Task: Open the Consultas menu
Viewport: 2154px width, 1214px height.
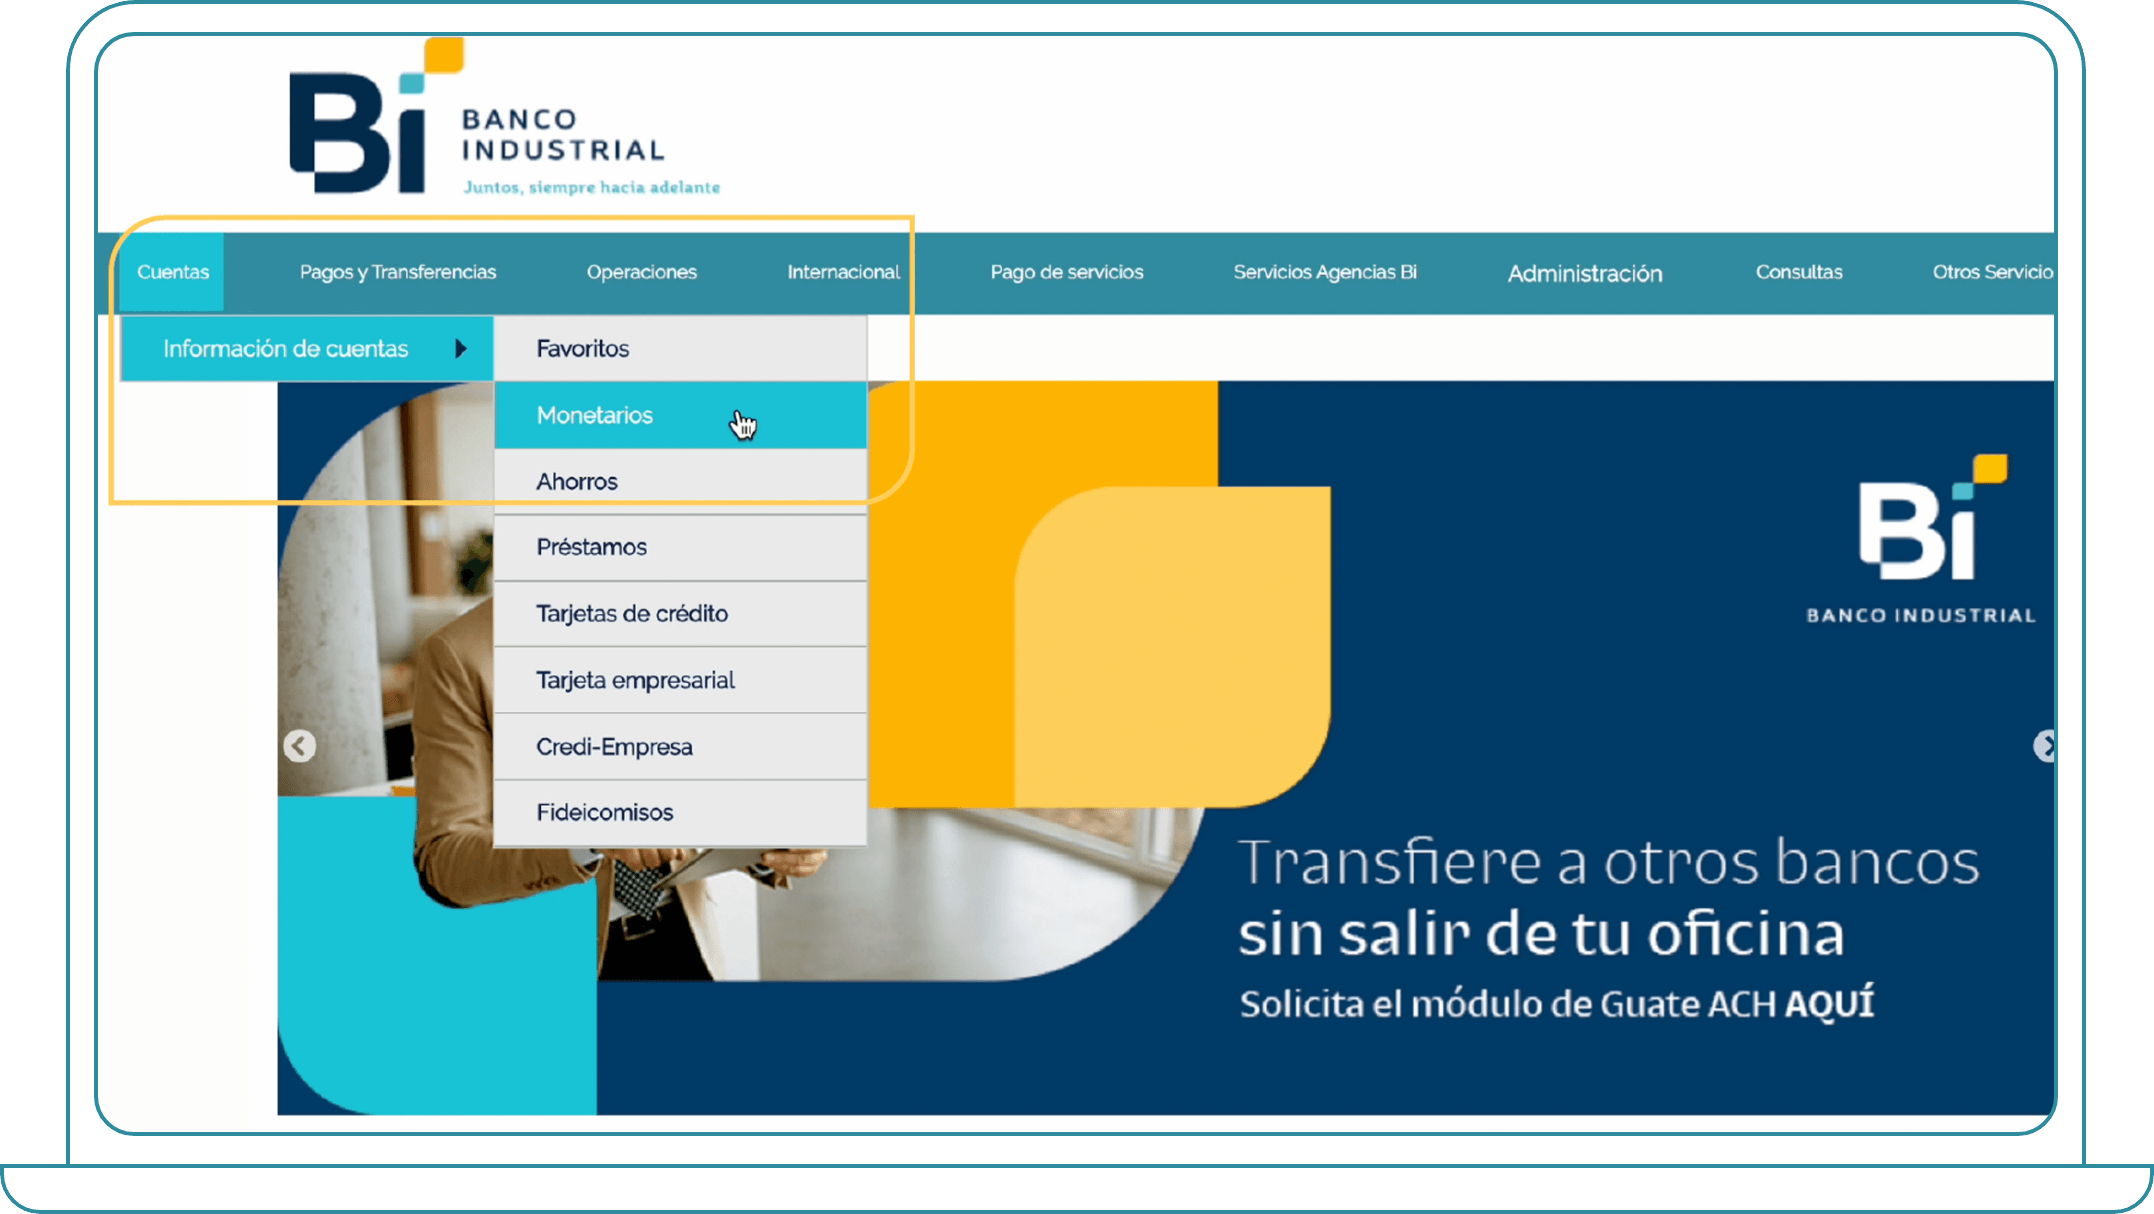Action: click(x=1799, y=272)
